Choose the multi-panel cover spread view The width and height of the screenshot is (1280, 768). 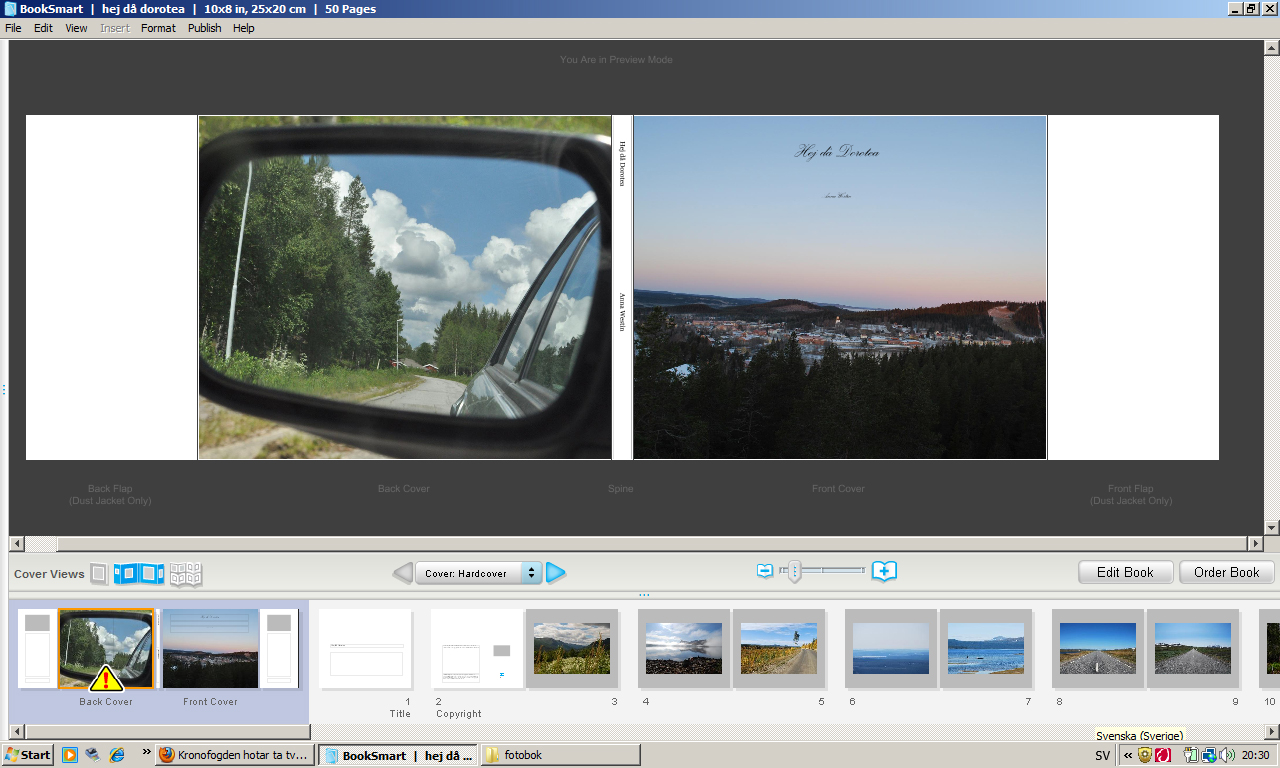pyautogui.click(x=185, y=574)
